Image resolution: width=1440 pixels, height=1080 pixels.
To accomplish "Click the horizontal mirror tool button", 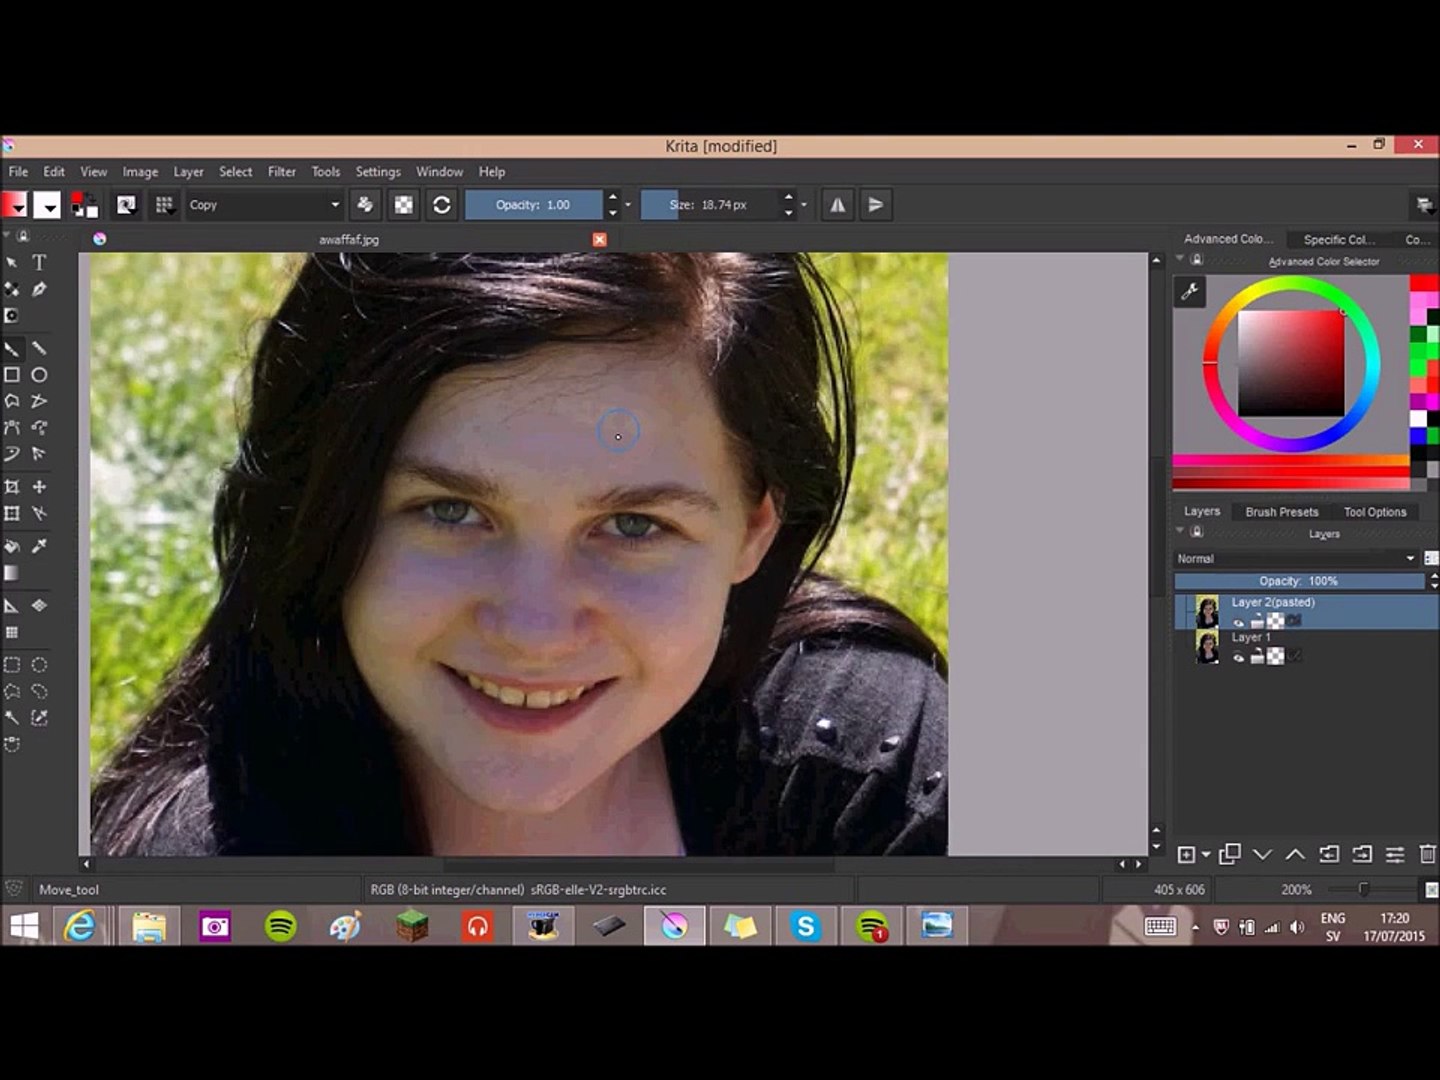I will pyautogui.click(x=838, y=205).
